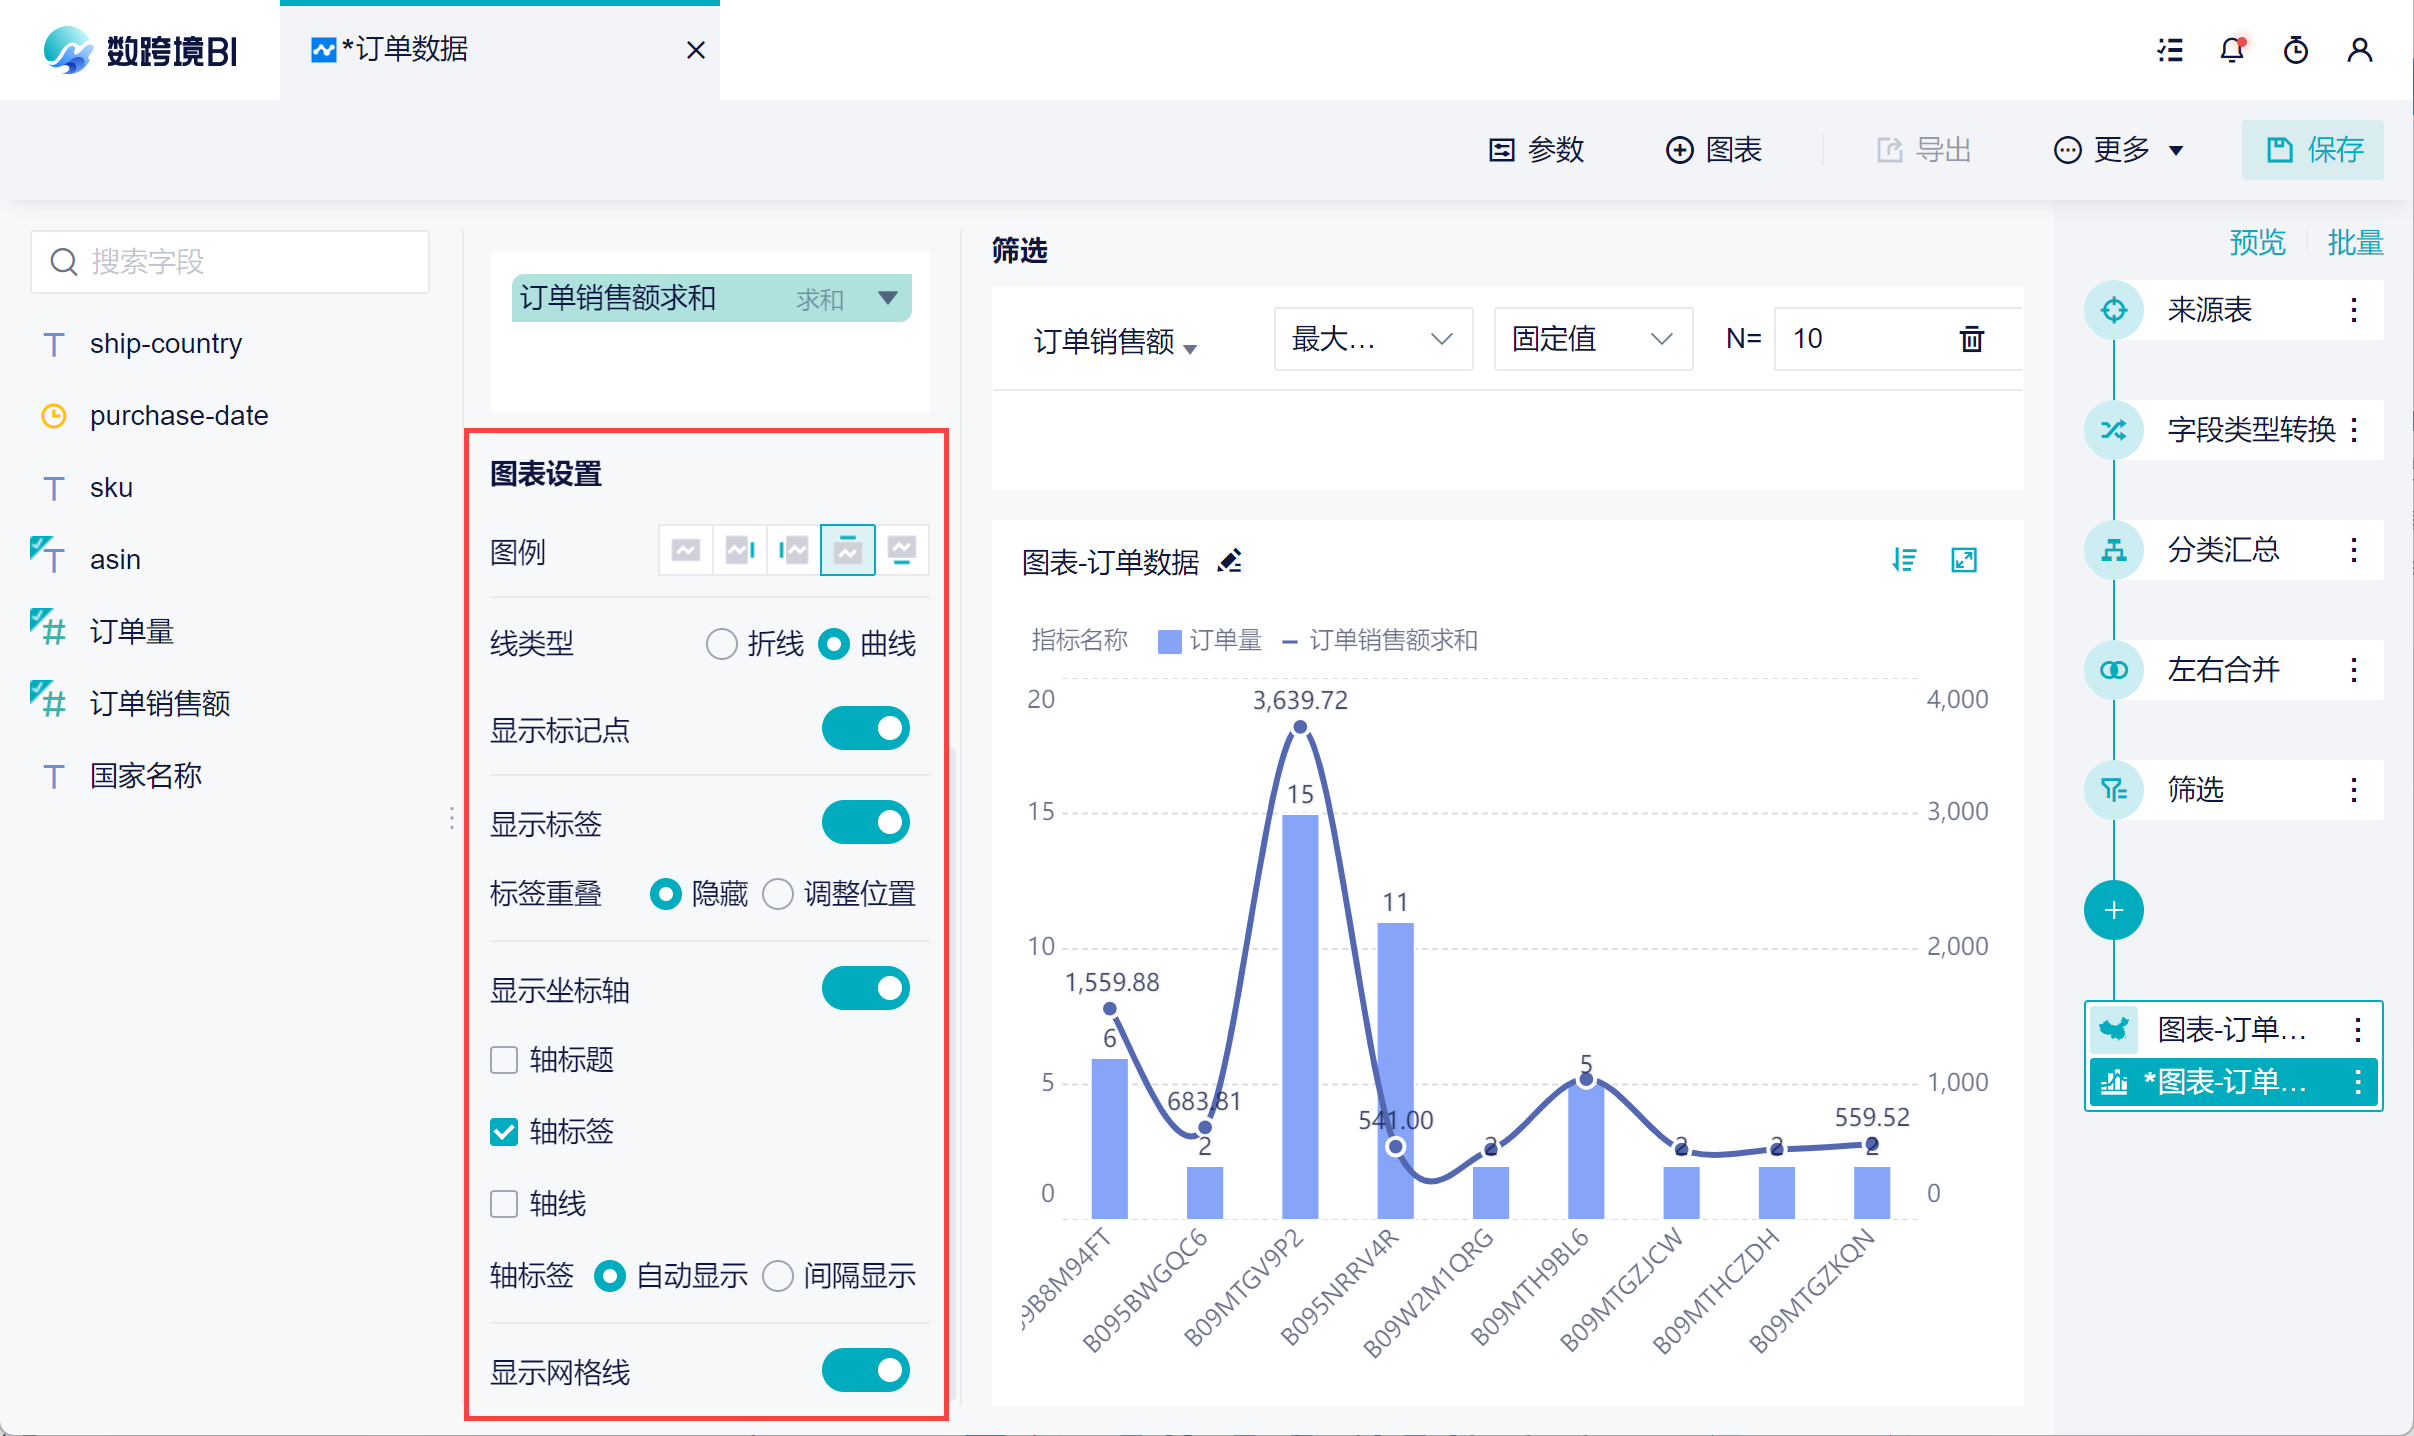Click the 搜索字段 search field
The width and height of the screenshot is (2414, 1436).
click(x=230, y=262)
